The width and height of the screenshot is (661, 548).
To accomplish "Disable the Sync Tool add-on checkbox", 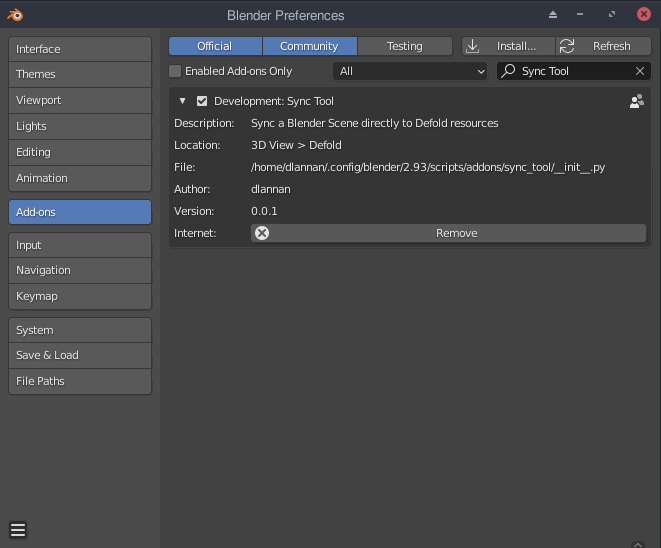I will [202, 101].
